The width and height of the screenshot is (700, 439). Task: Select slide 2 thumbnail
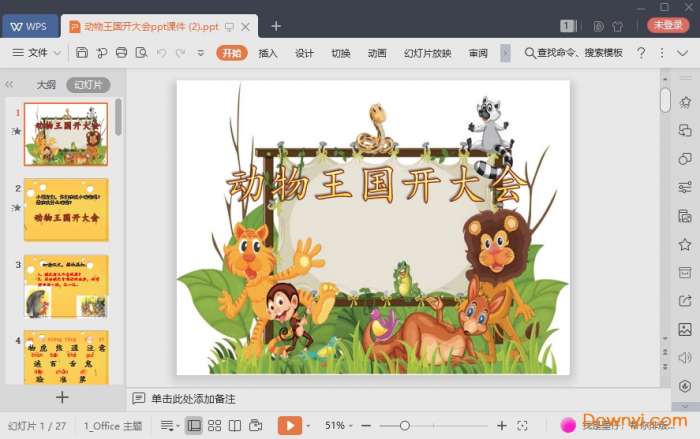point(66,210)
